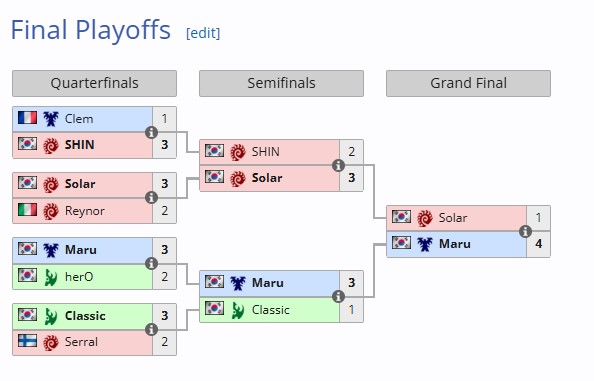Click France flag next to Clem
594x381 pixels.
[x=27, y=118]
